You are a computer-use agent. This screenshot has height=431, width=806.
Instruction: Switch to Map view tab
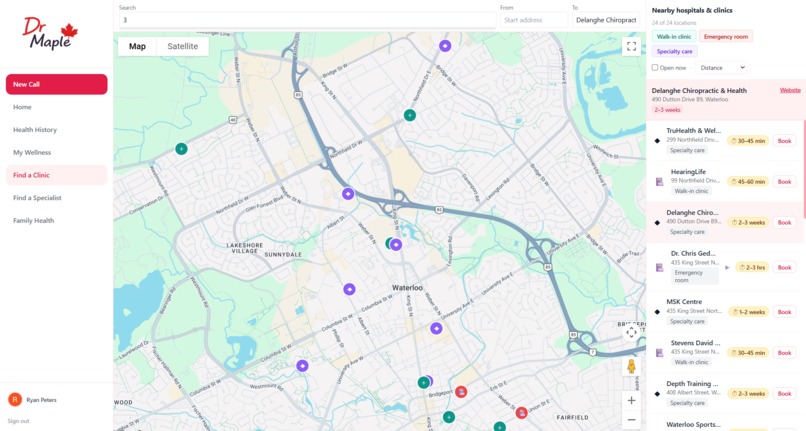137,46
